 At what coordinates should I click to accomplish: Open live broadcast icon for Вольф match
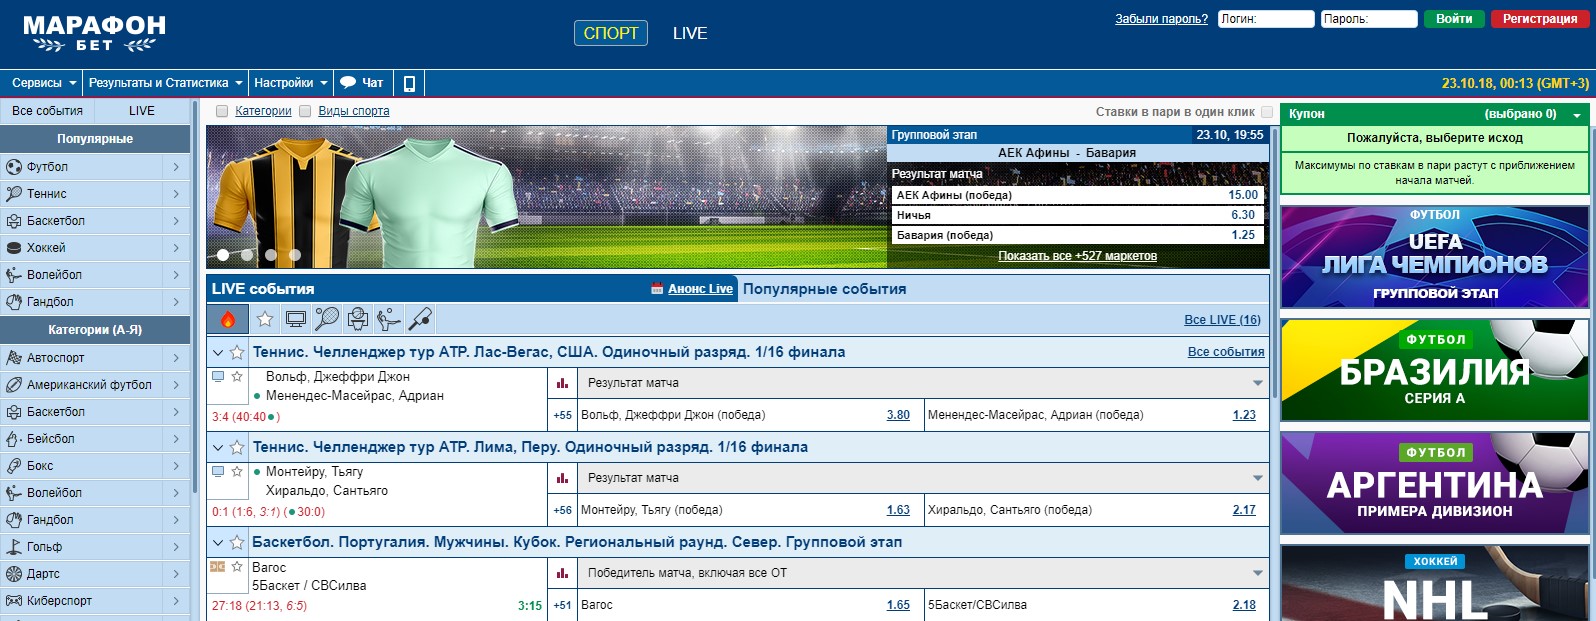point(218,377)
